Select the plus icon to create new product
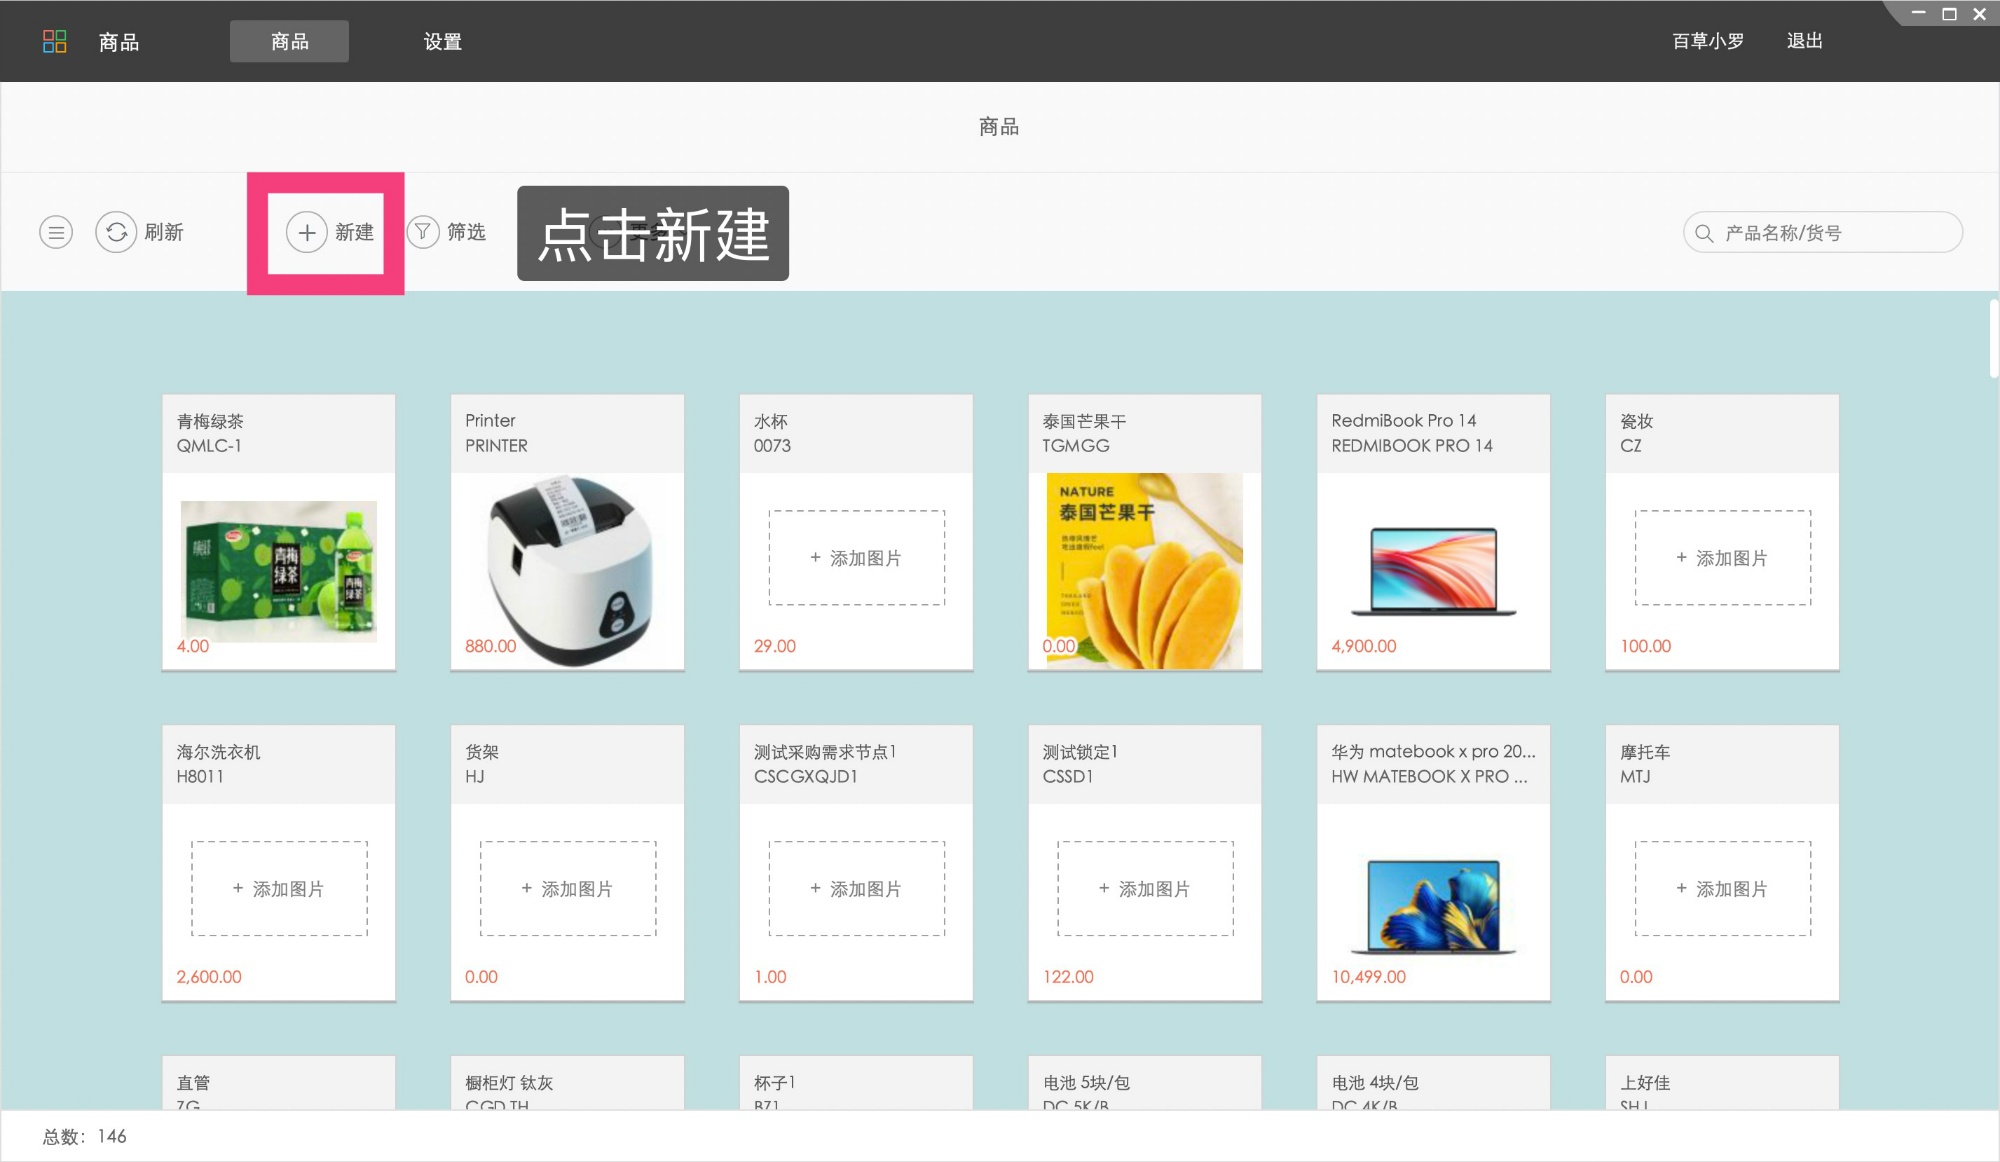2000x1162 pixels. [307, 231]
